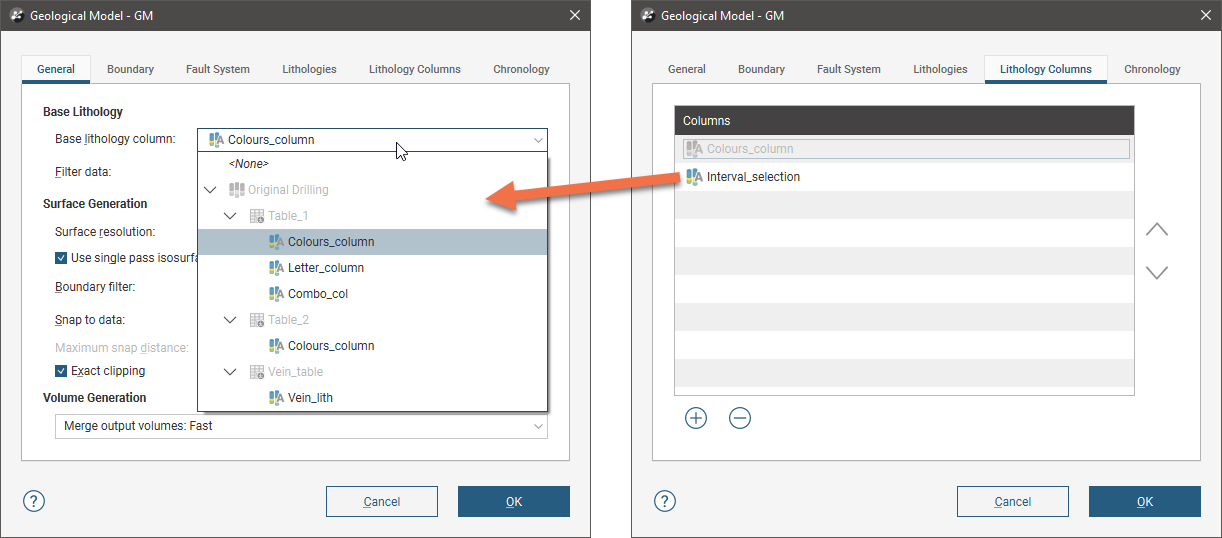Click the remove column minus icon

(x=740, y=418)
